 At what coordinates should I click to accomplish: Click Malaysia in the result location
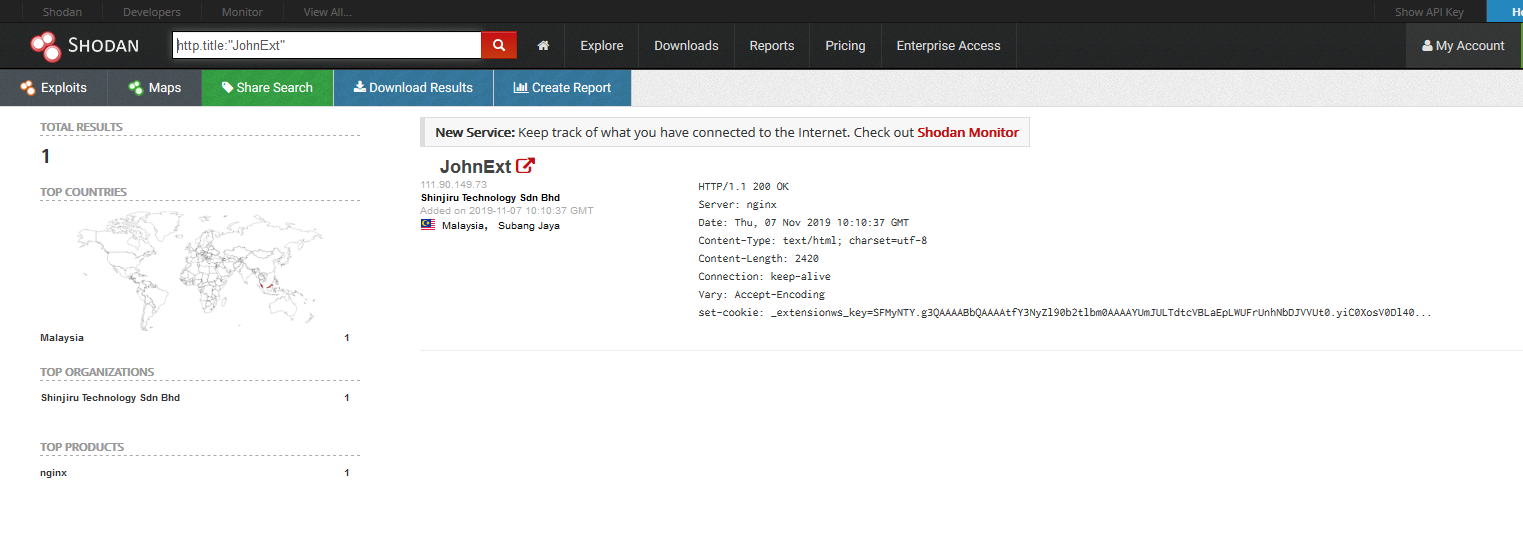tap(463, 226)
